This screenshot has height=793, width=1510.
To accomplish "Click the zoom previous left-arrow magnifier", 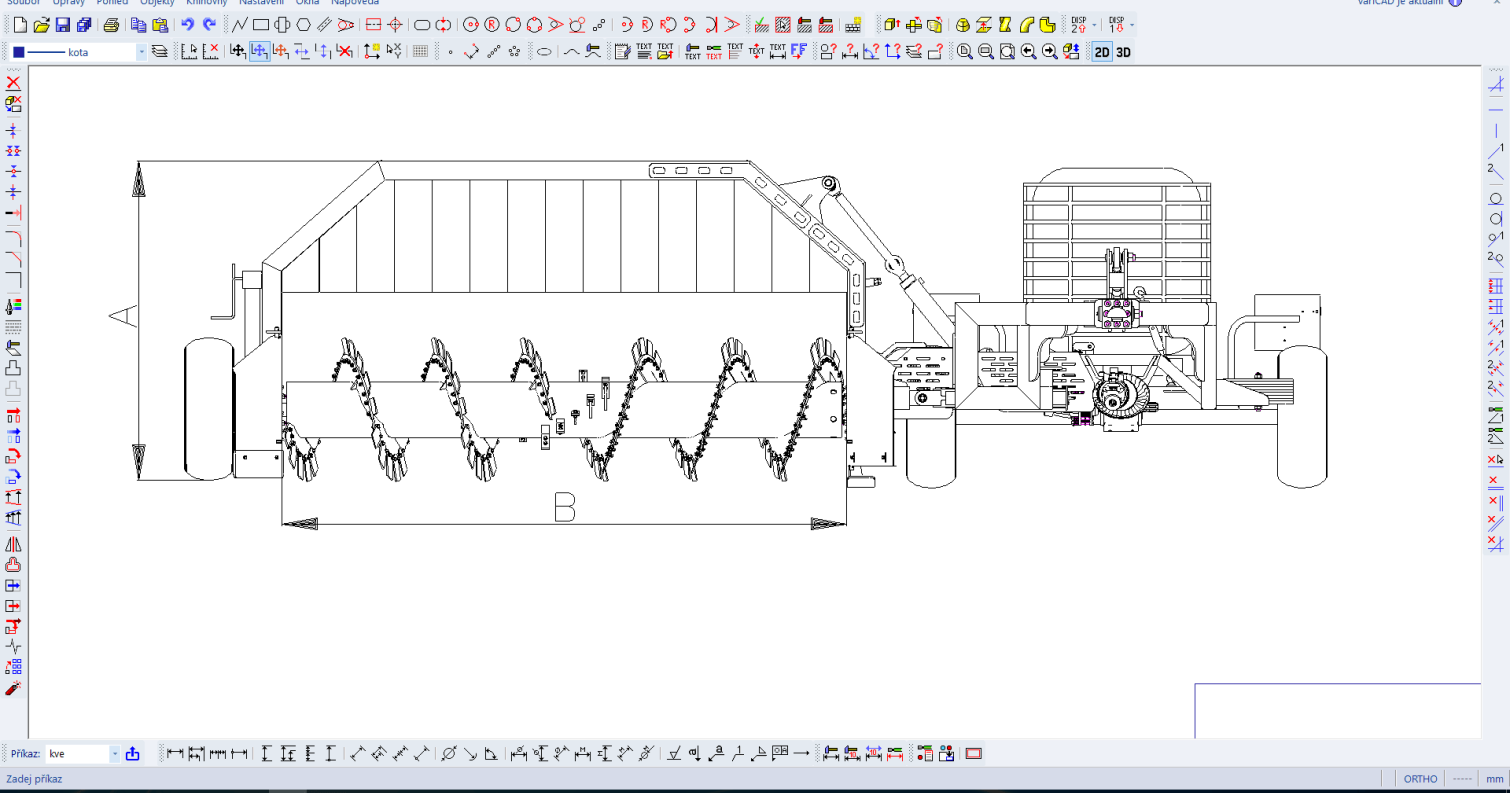I will [1028, 52].
